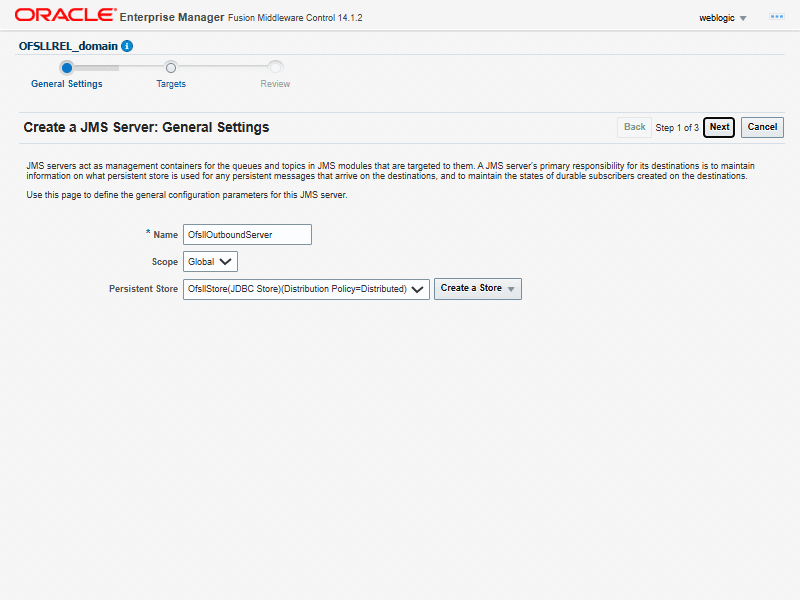Screen dimensions: 800x600
Task: Click the 'Step 1 of 3' text
Action: click(x=677, y=128)
